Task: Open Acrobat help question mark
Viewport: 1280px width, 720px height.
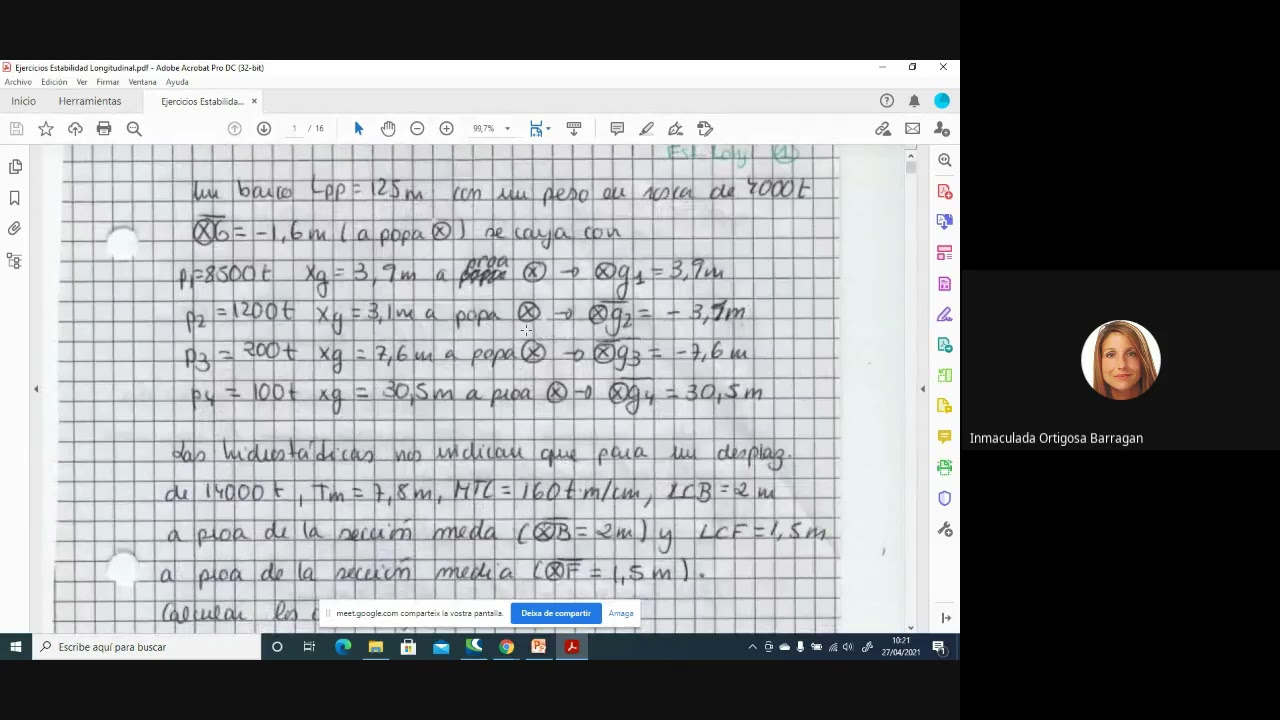Action: 887,101
